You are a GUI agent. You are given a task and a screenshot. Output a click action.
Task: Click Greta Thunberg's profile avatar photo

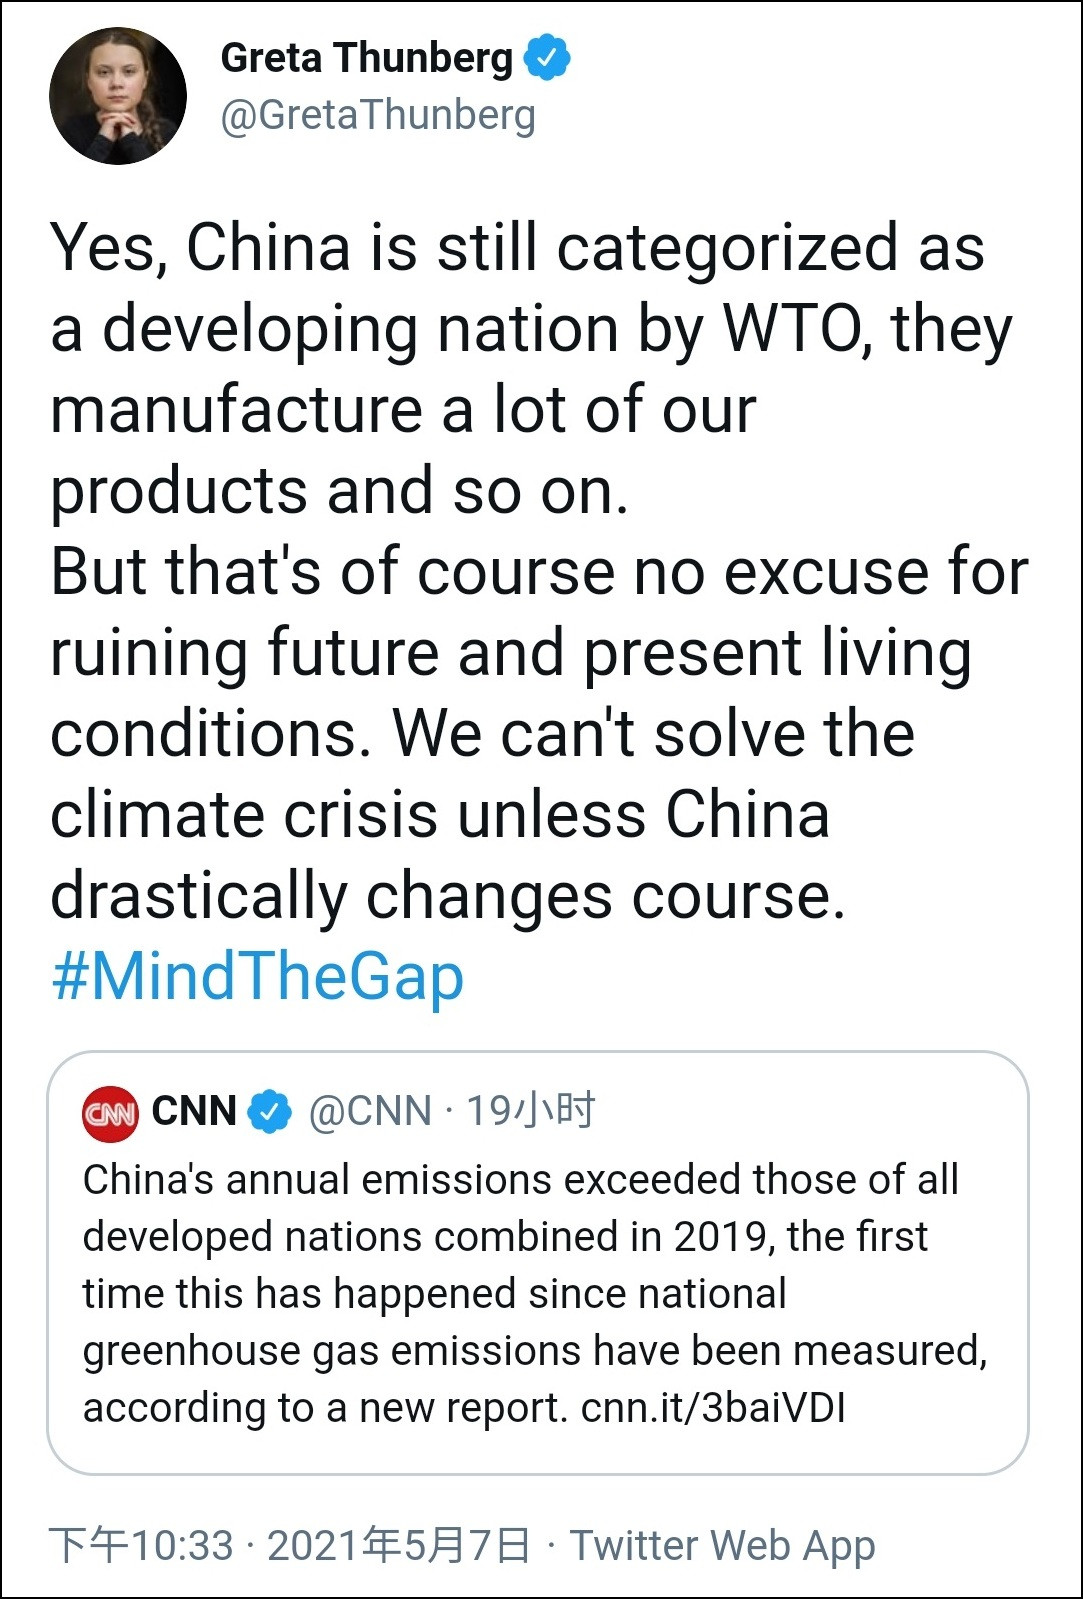(118, 96)
